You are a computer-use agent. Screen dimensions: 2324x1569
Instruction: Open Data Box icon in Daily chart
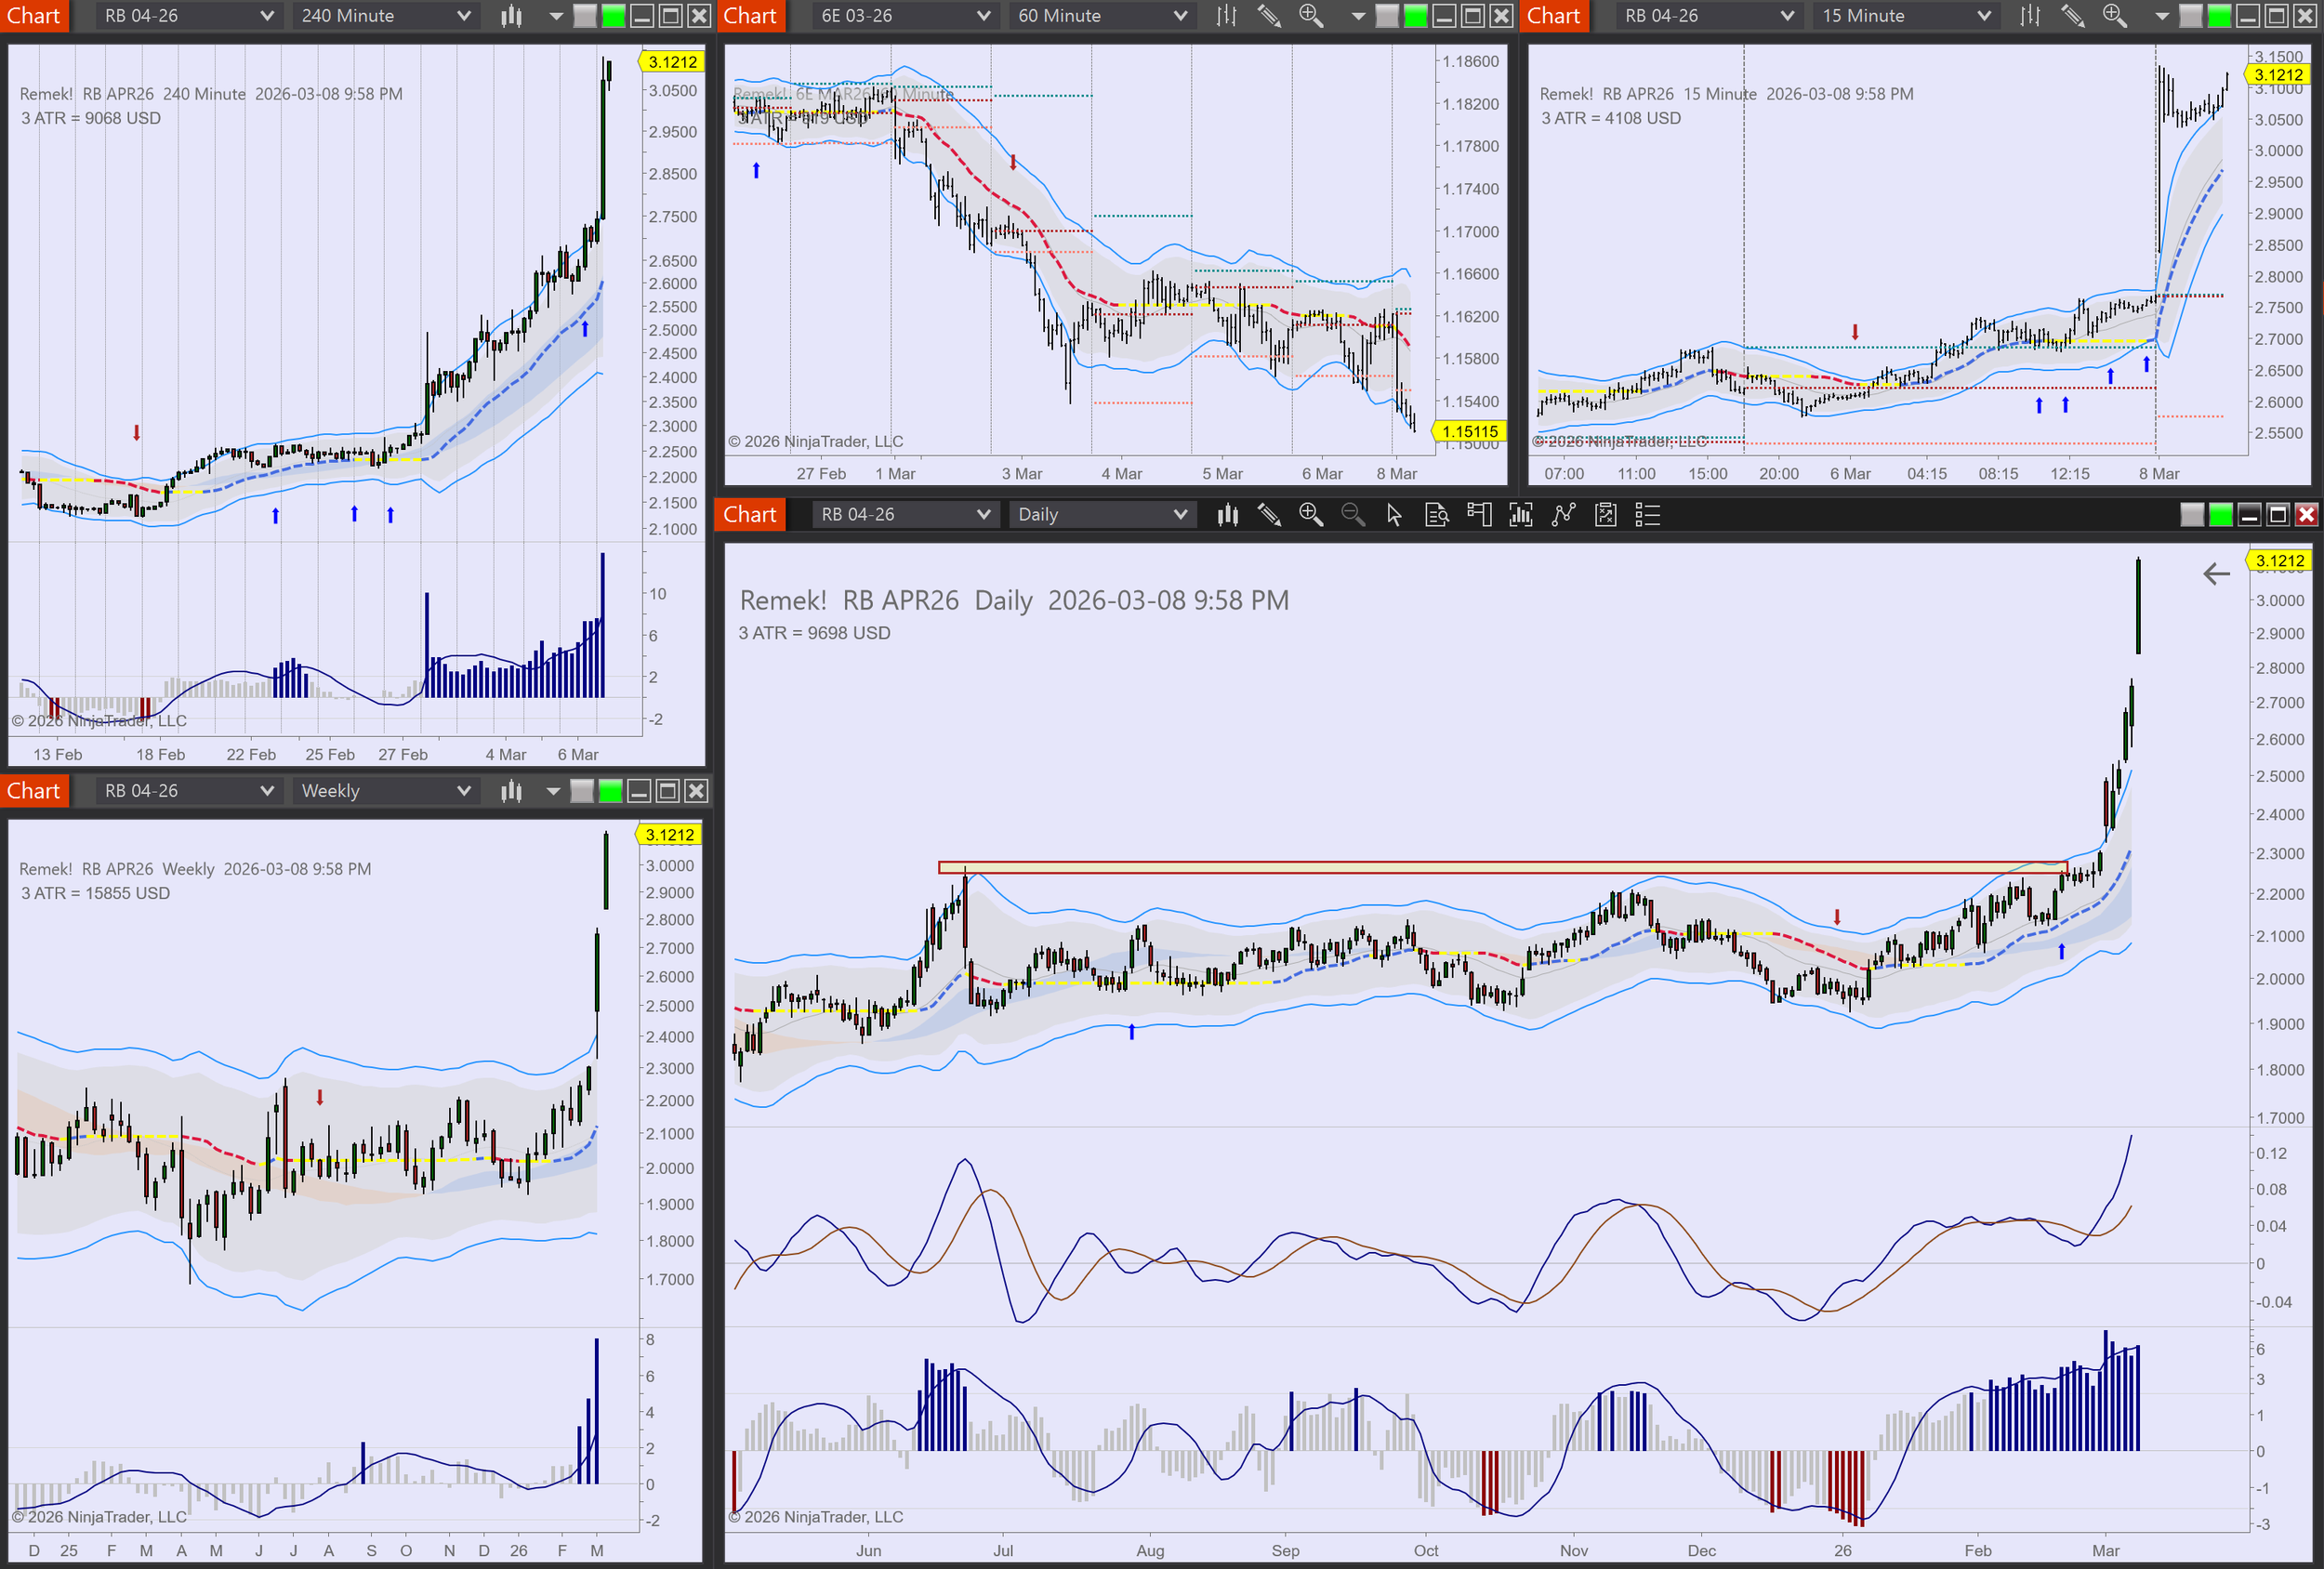(1436, 515)
